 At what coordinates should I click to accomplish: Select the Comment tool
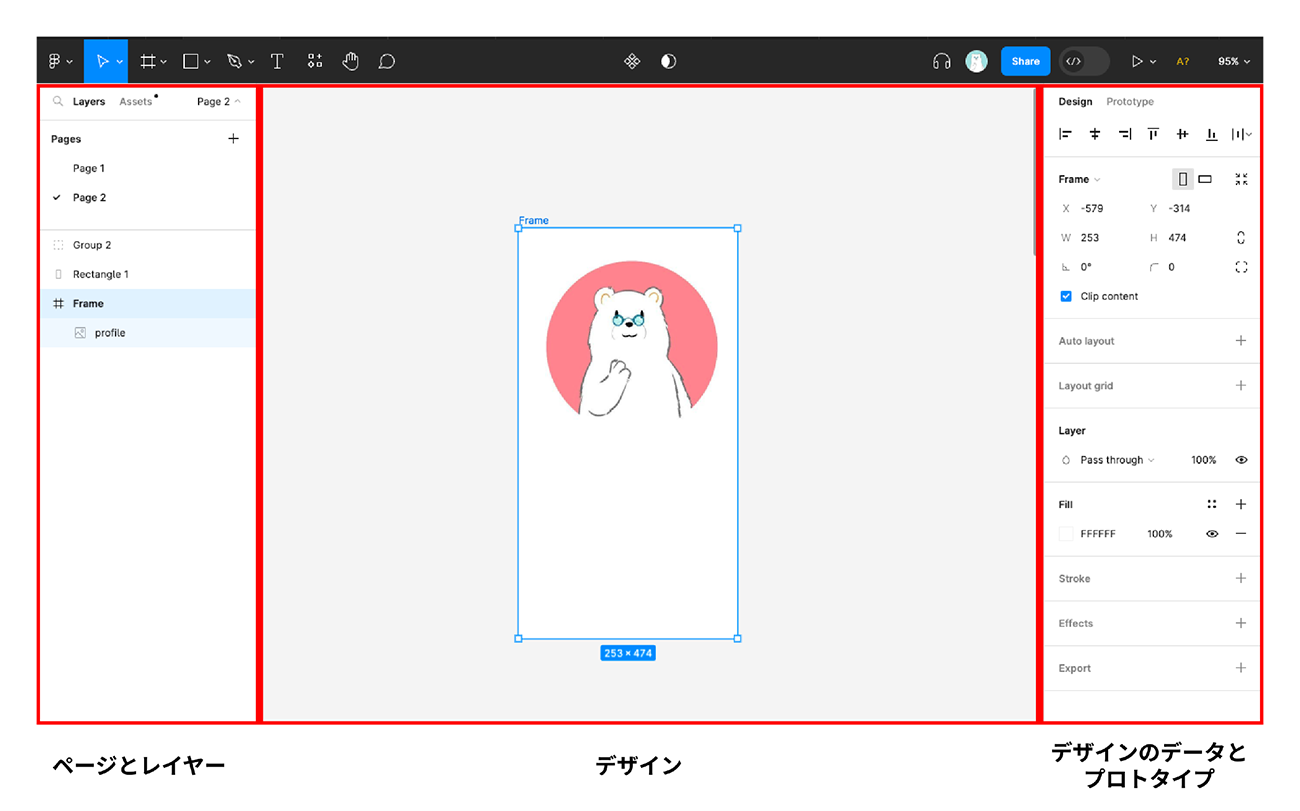click(x=387, y=61)
